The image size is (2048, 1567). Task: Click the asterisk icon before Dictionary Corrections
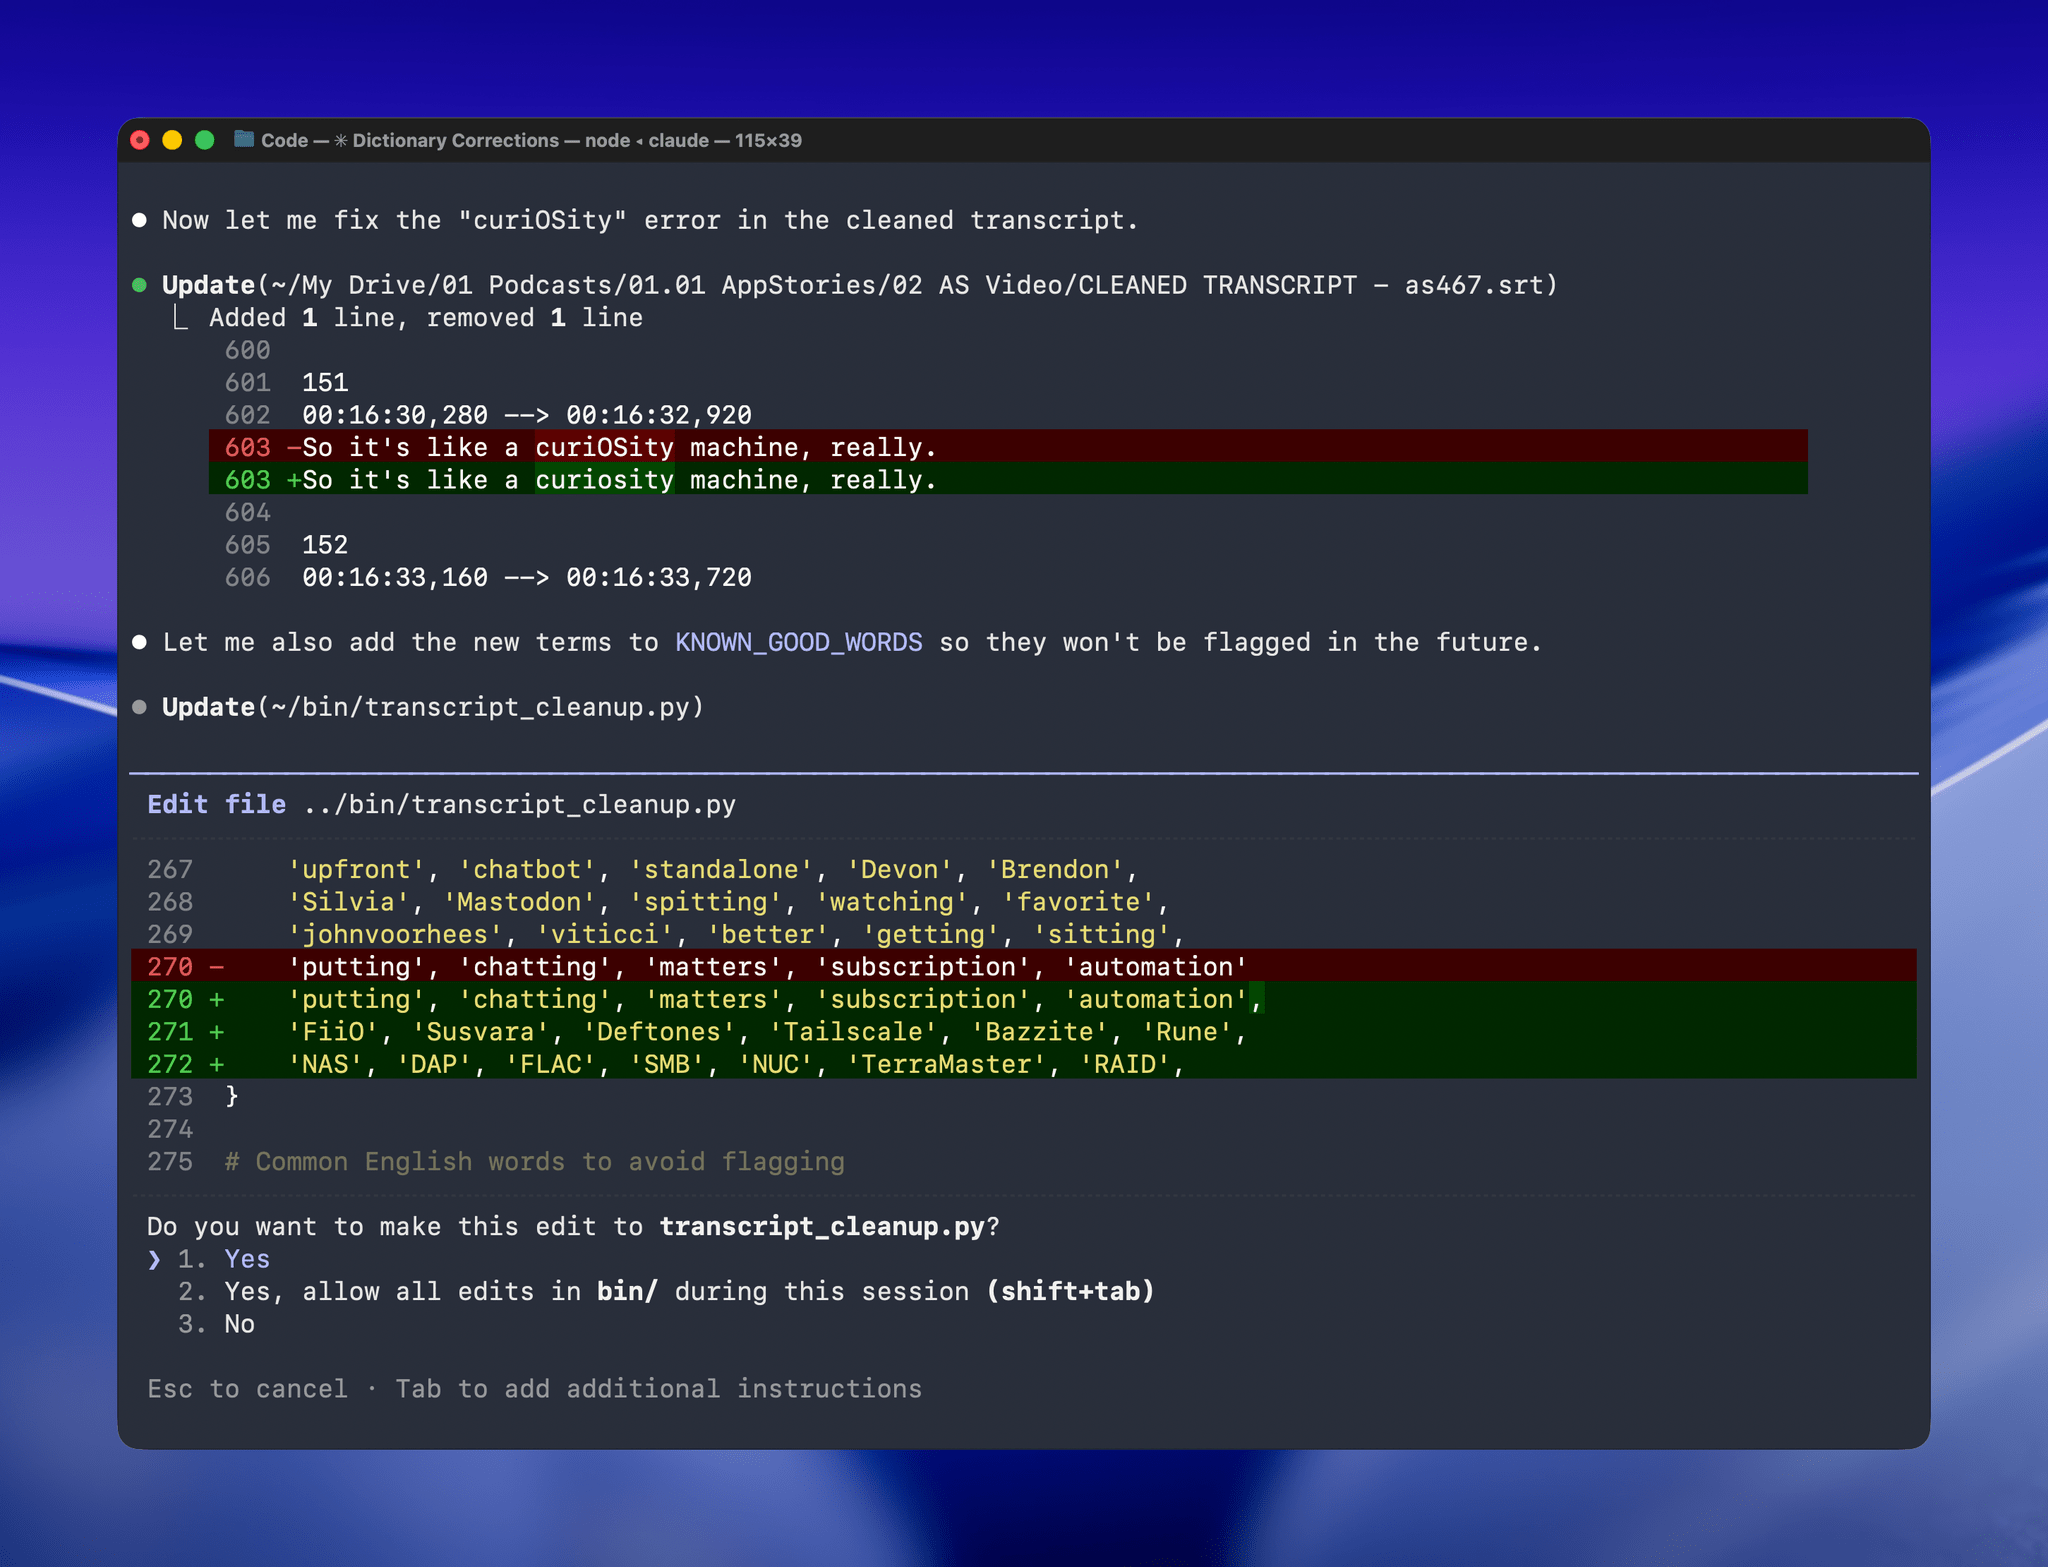[340, 140]
